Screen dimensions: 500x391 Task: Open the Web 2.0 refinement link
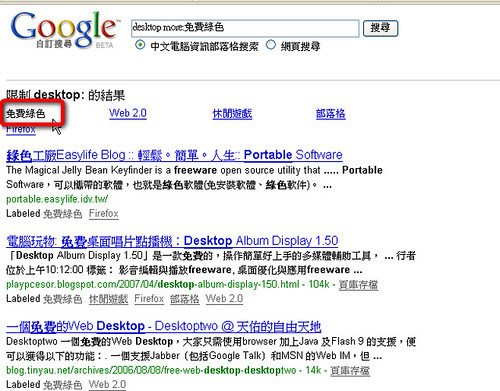point(128,113)
